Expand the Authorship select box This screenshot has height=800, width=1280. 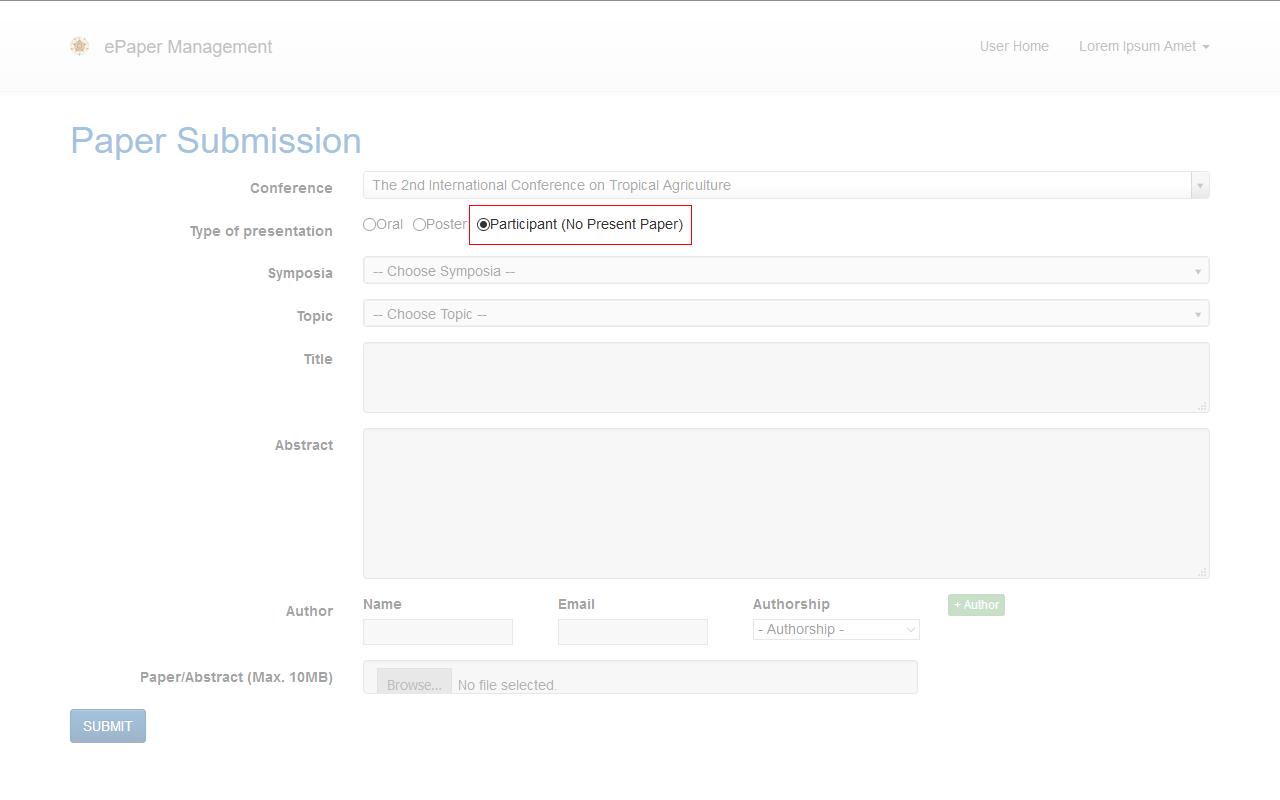pos(836,629)
